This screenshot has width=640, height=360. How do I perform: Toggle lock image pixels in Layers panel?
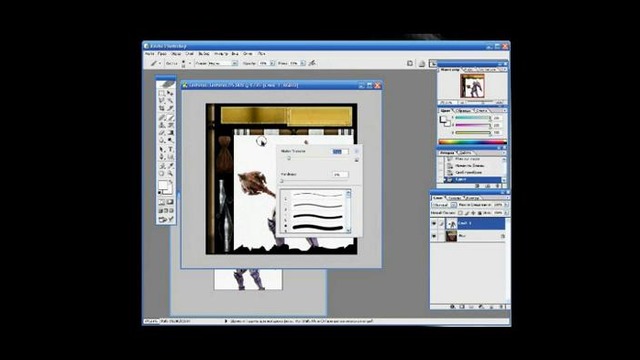point(467,213)
